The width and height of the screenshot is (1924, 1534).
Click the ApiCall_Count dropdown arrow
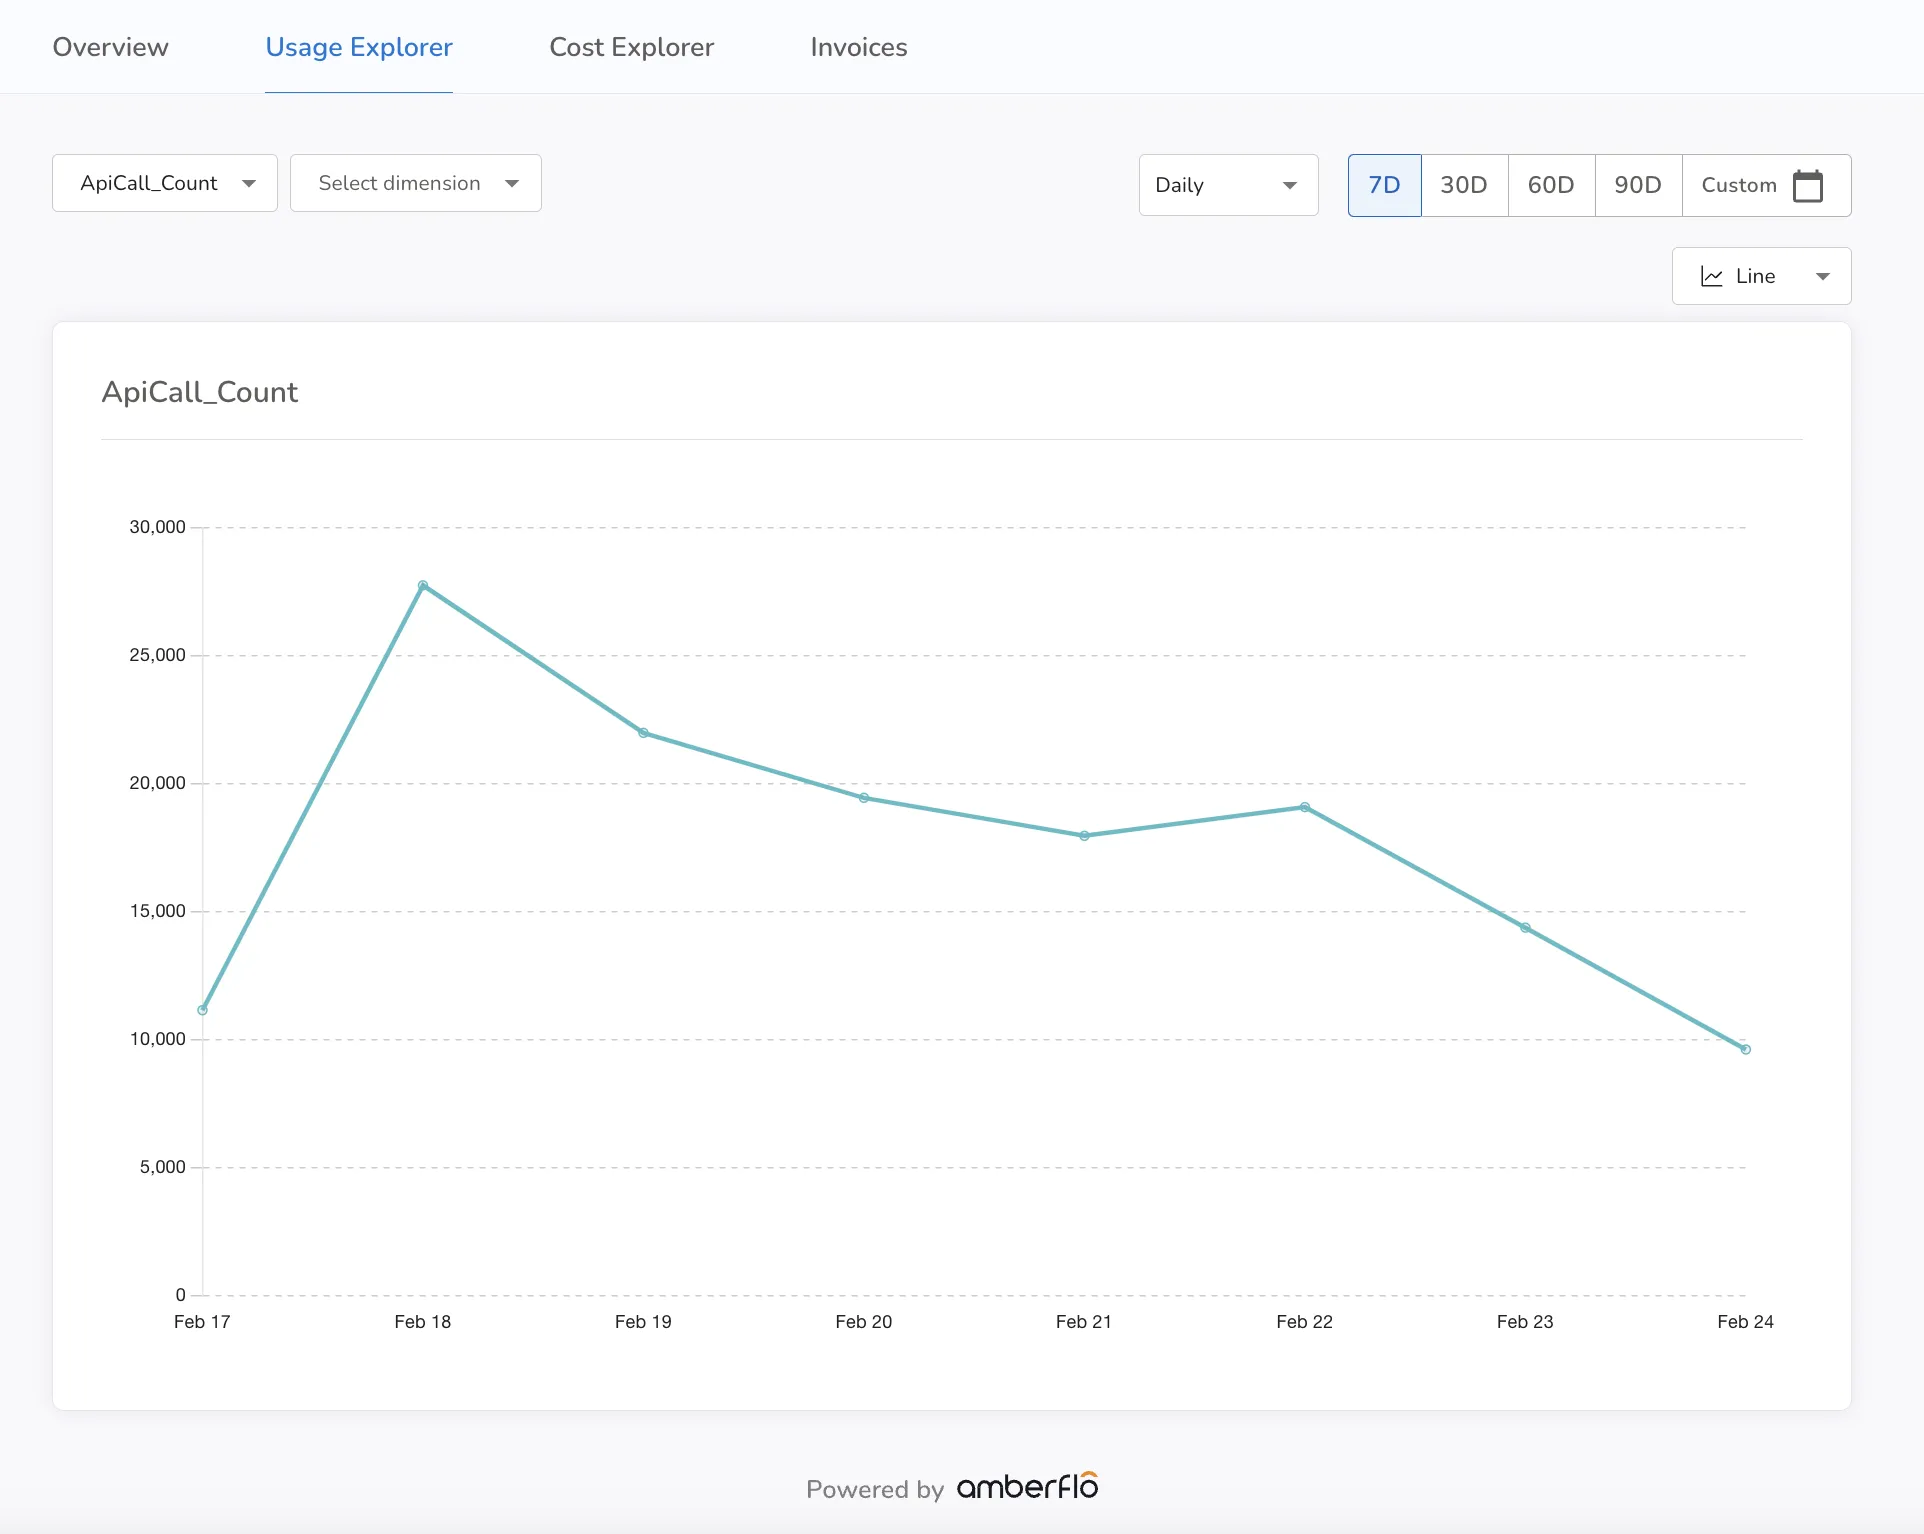249,183
